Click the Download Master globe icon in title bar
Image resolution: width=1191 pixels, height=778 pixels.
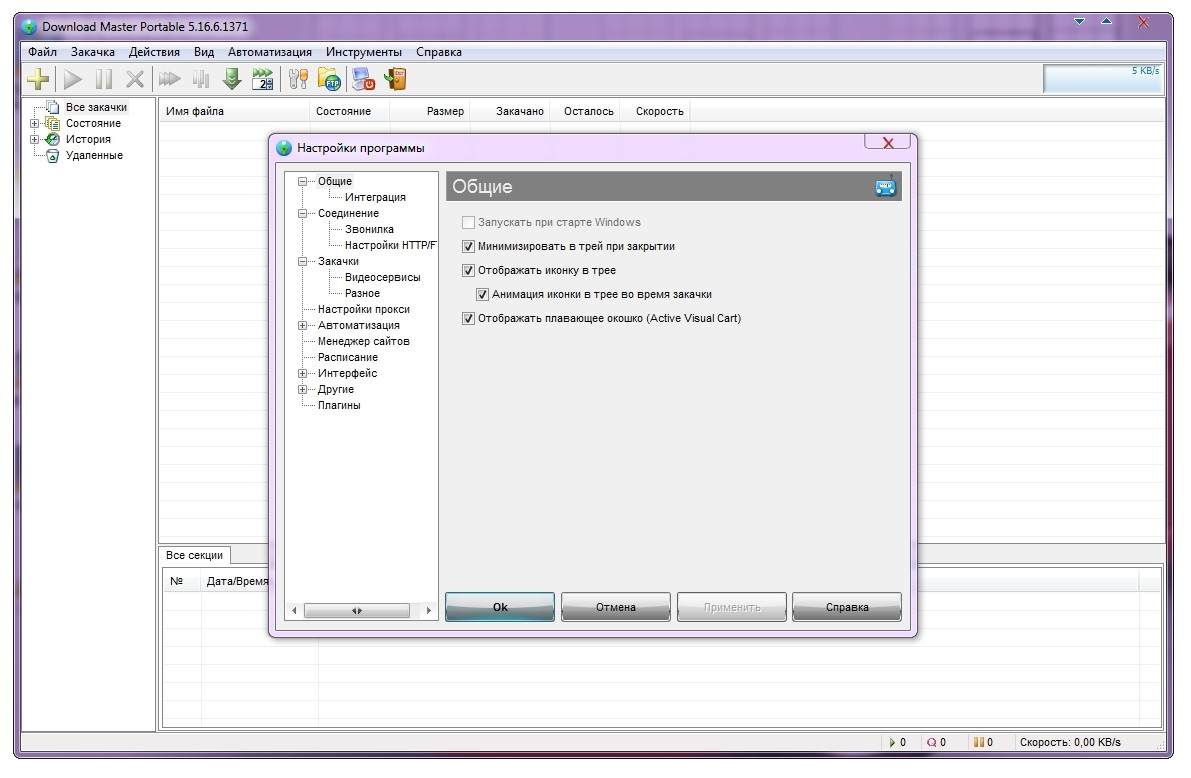[x=30, y=27]
